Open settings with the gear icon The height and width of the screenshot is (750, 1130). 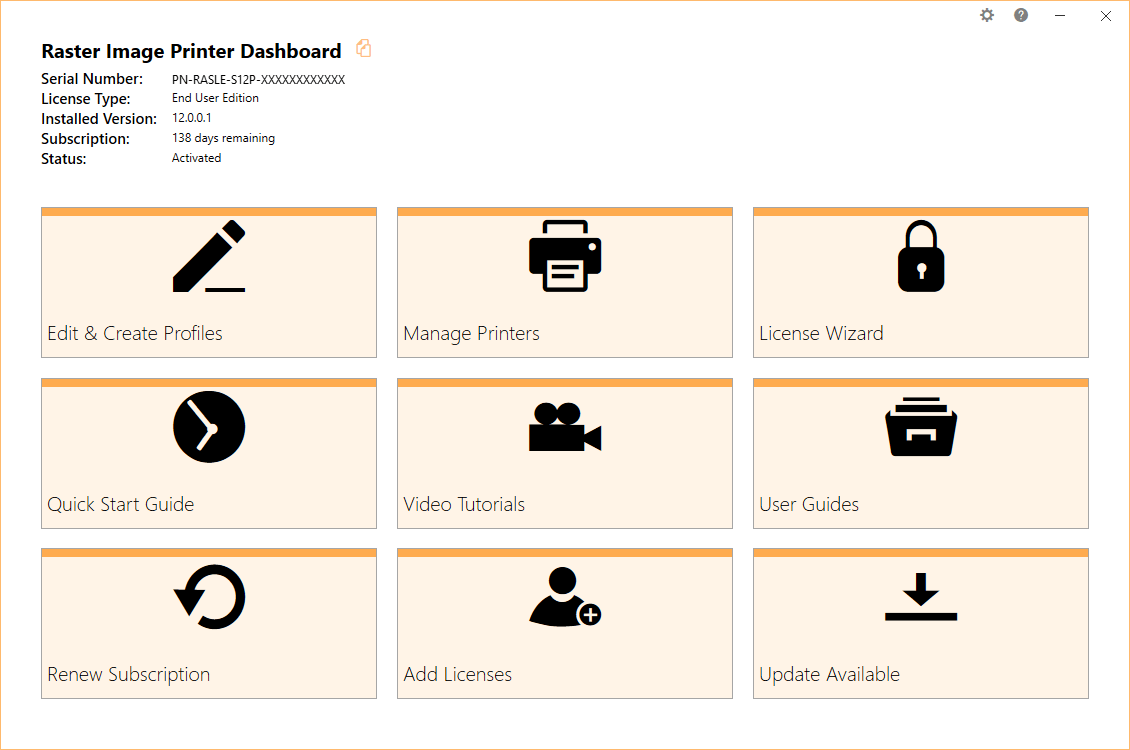click(987, 15)
